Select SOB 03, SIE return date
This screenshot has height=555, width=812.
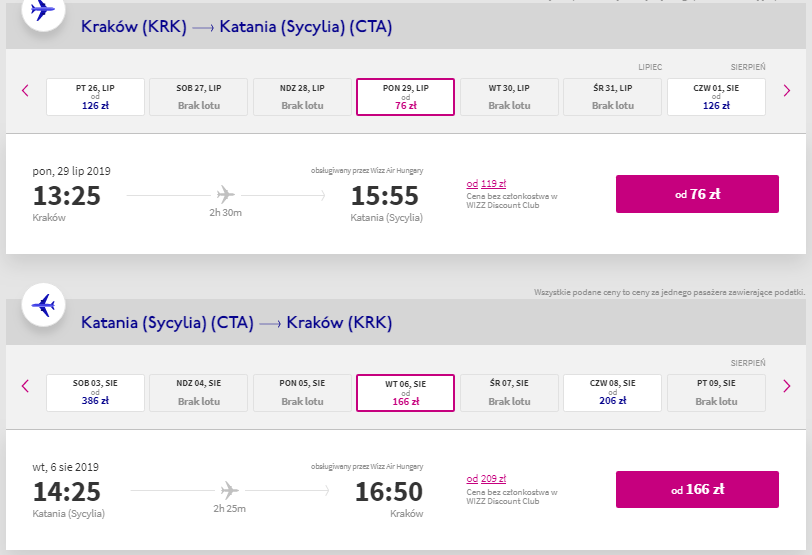click(x=95, y=393)
